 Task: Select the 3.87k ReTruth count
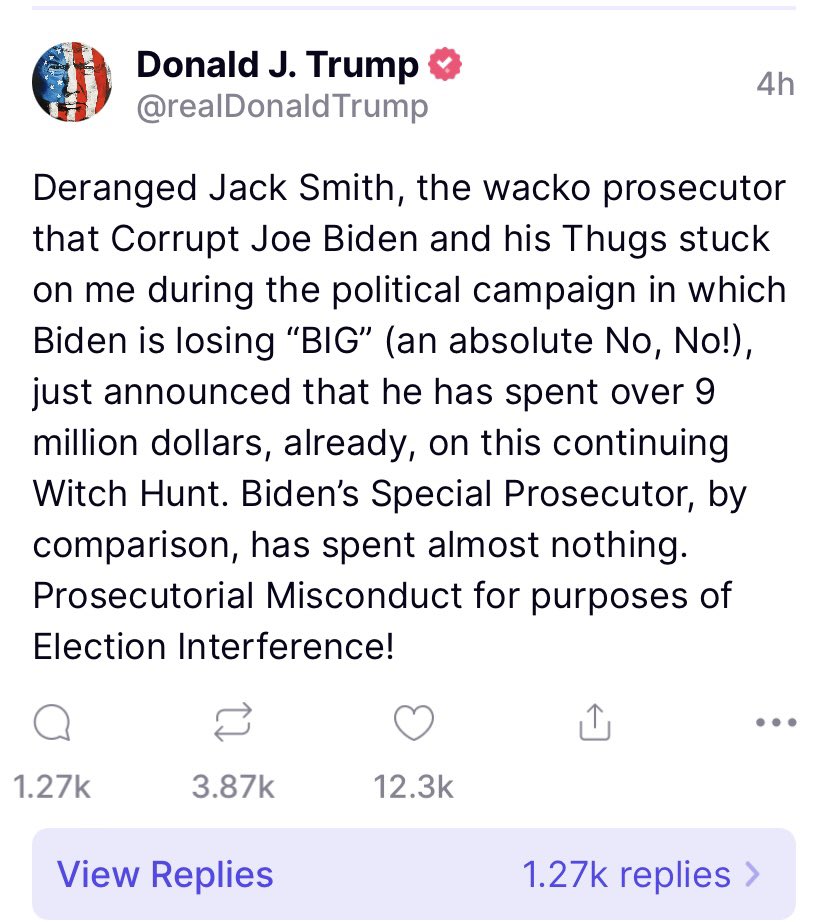(x=234, y=788)
